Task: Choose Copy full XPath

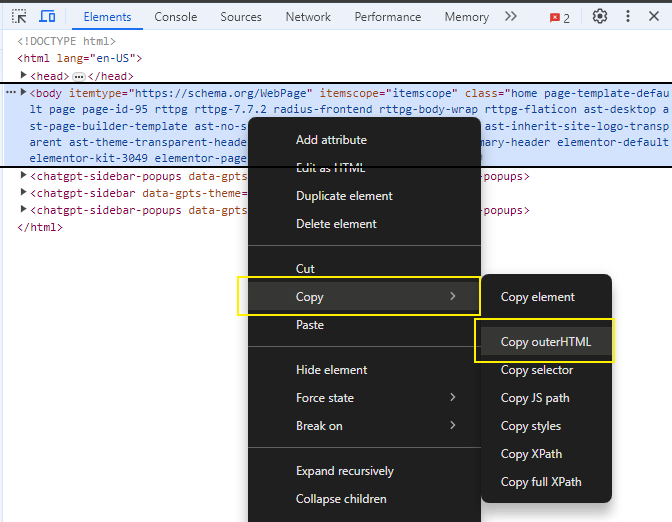Action: [x=546, y=482]
